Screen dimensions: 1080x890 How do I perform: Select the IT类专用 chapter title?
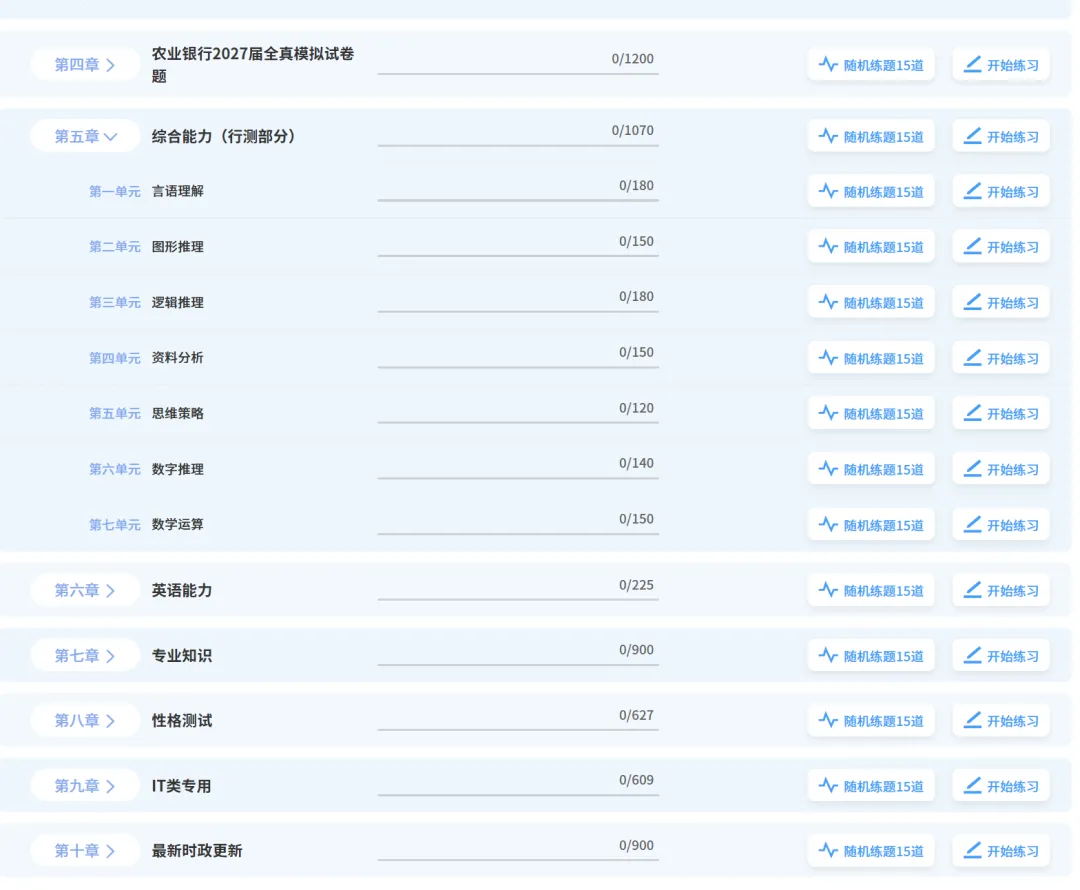(x=181, y=786)
